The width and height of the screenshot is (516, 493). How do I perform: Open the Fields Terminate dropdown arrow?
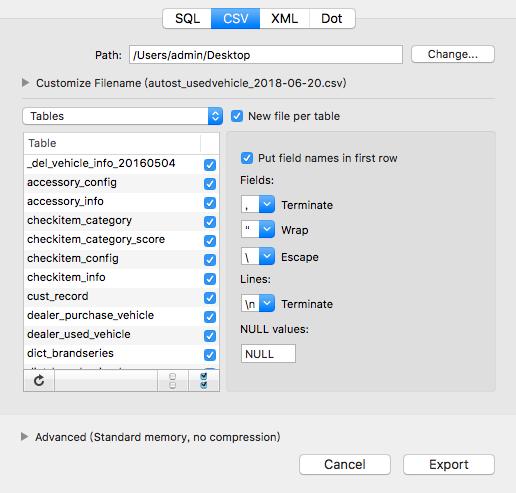(x=267, y=204)
